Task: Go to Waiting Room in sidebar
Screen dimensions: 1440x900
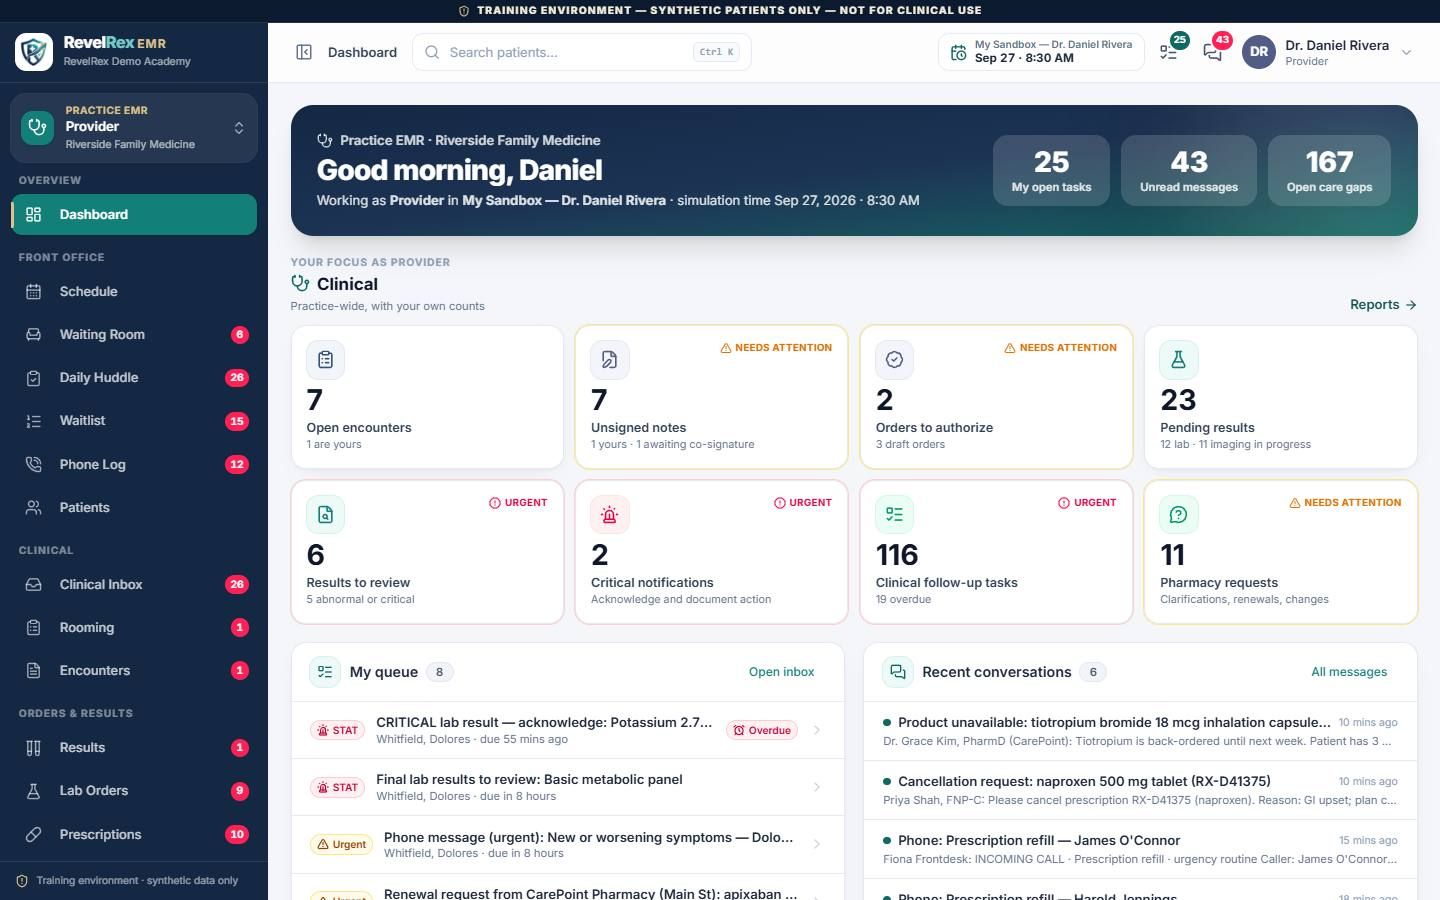Action: [x=134, y=335]
